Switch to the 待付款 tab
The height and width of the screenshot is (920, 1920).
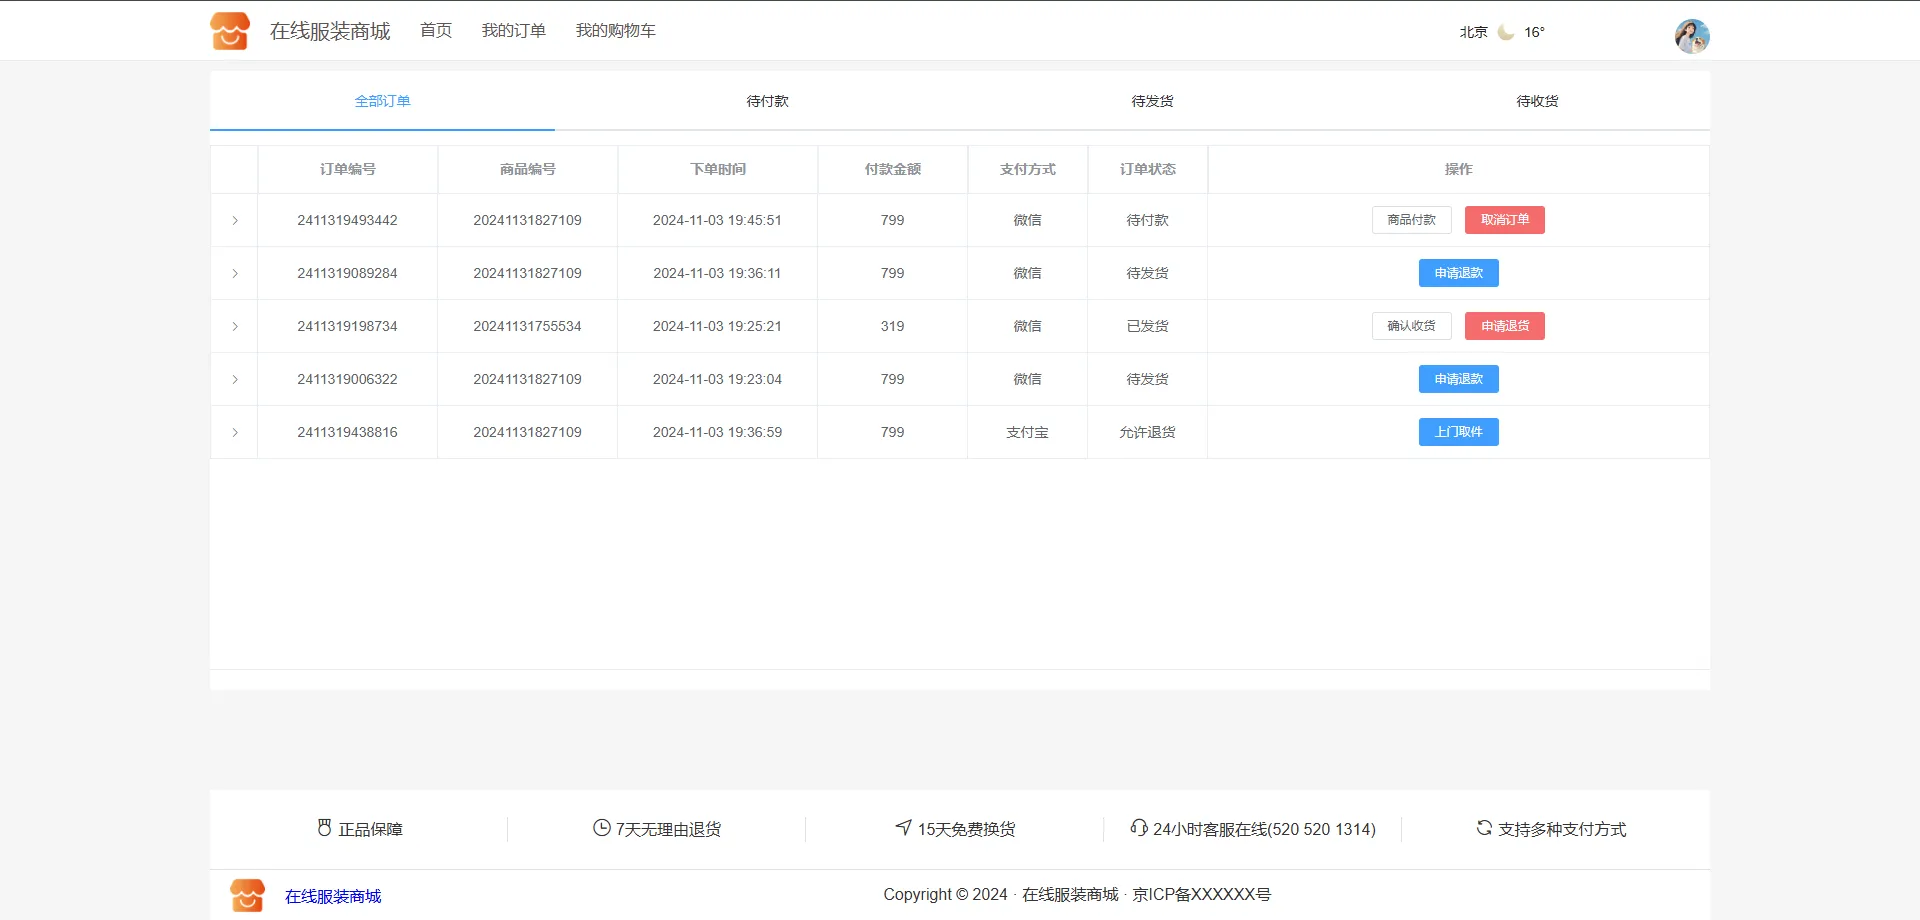(x=767, y=101)
